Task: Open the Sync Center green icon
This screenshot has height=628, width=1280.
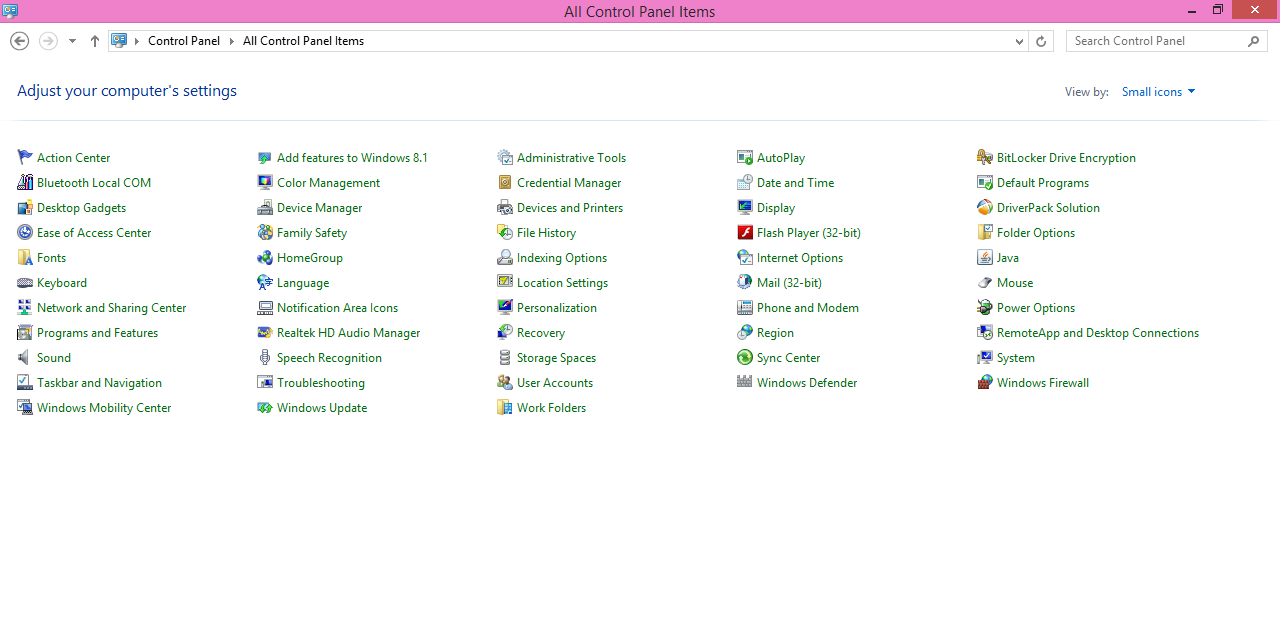Action: pyautogui.click(x=745, y=357)
